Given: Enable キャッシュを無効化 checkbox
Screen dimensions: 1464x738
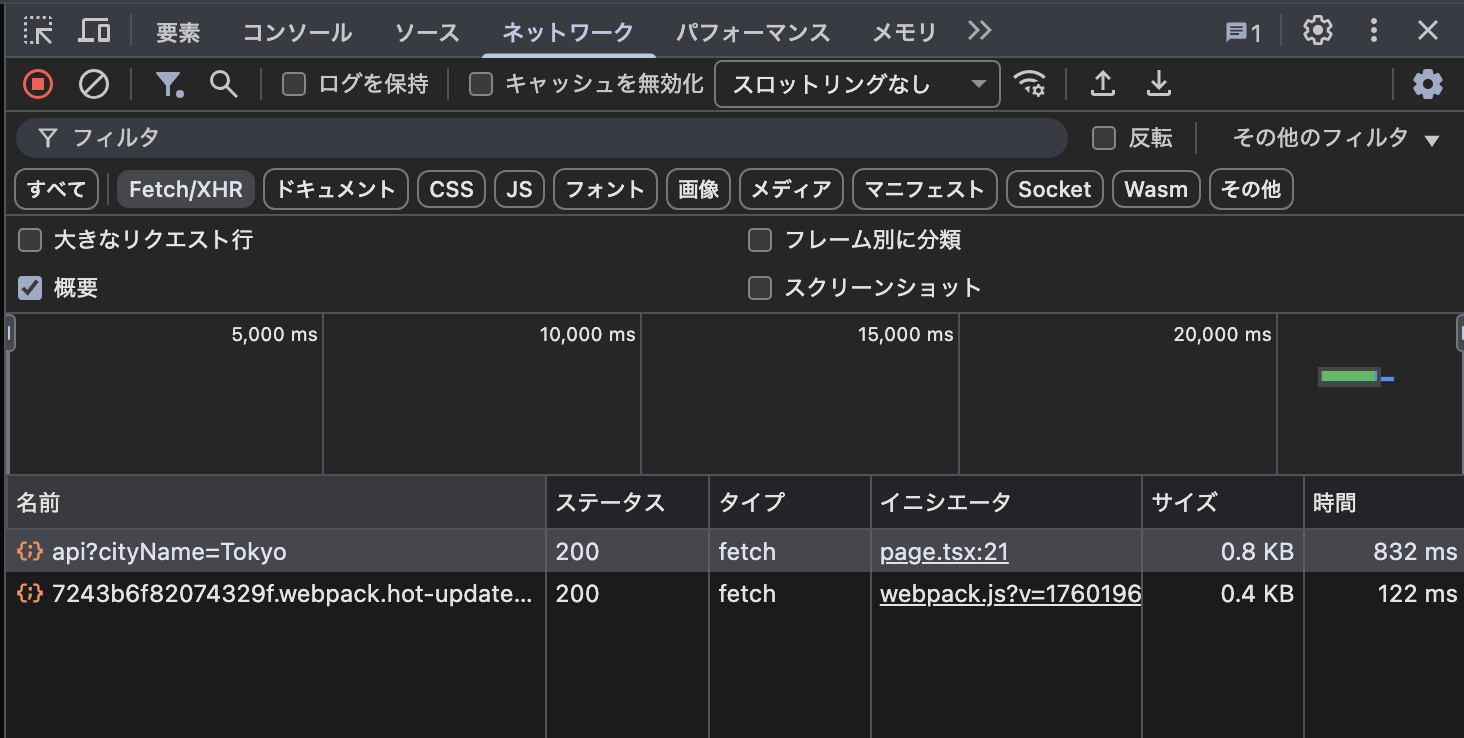Looking at the screenshot, I should pyautogui.click(x=479, y=84).
